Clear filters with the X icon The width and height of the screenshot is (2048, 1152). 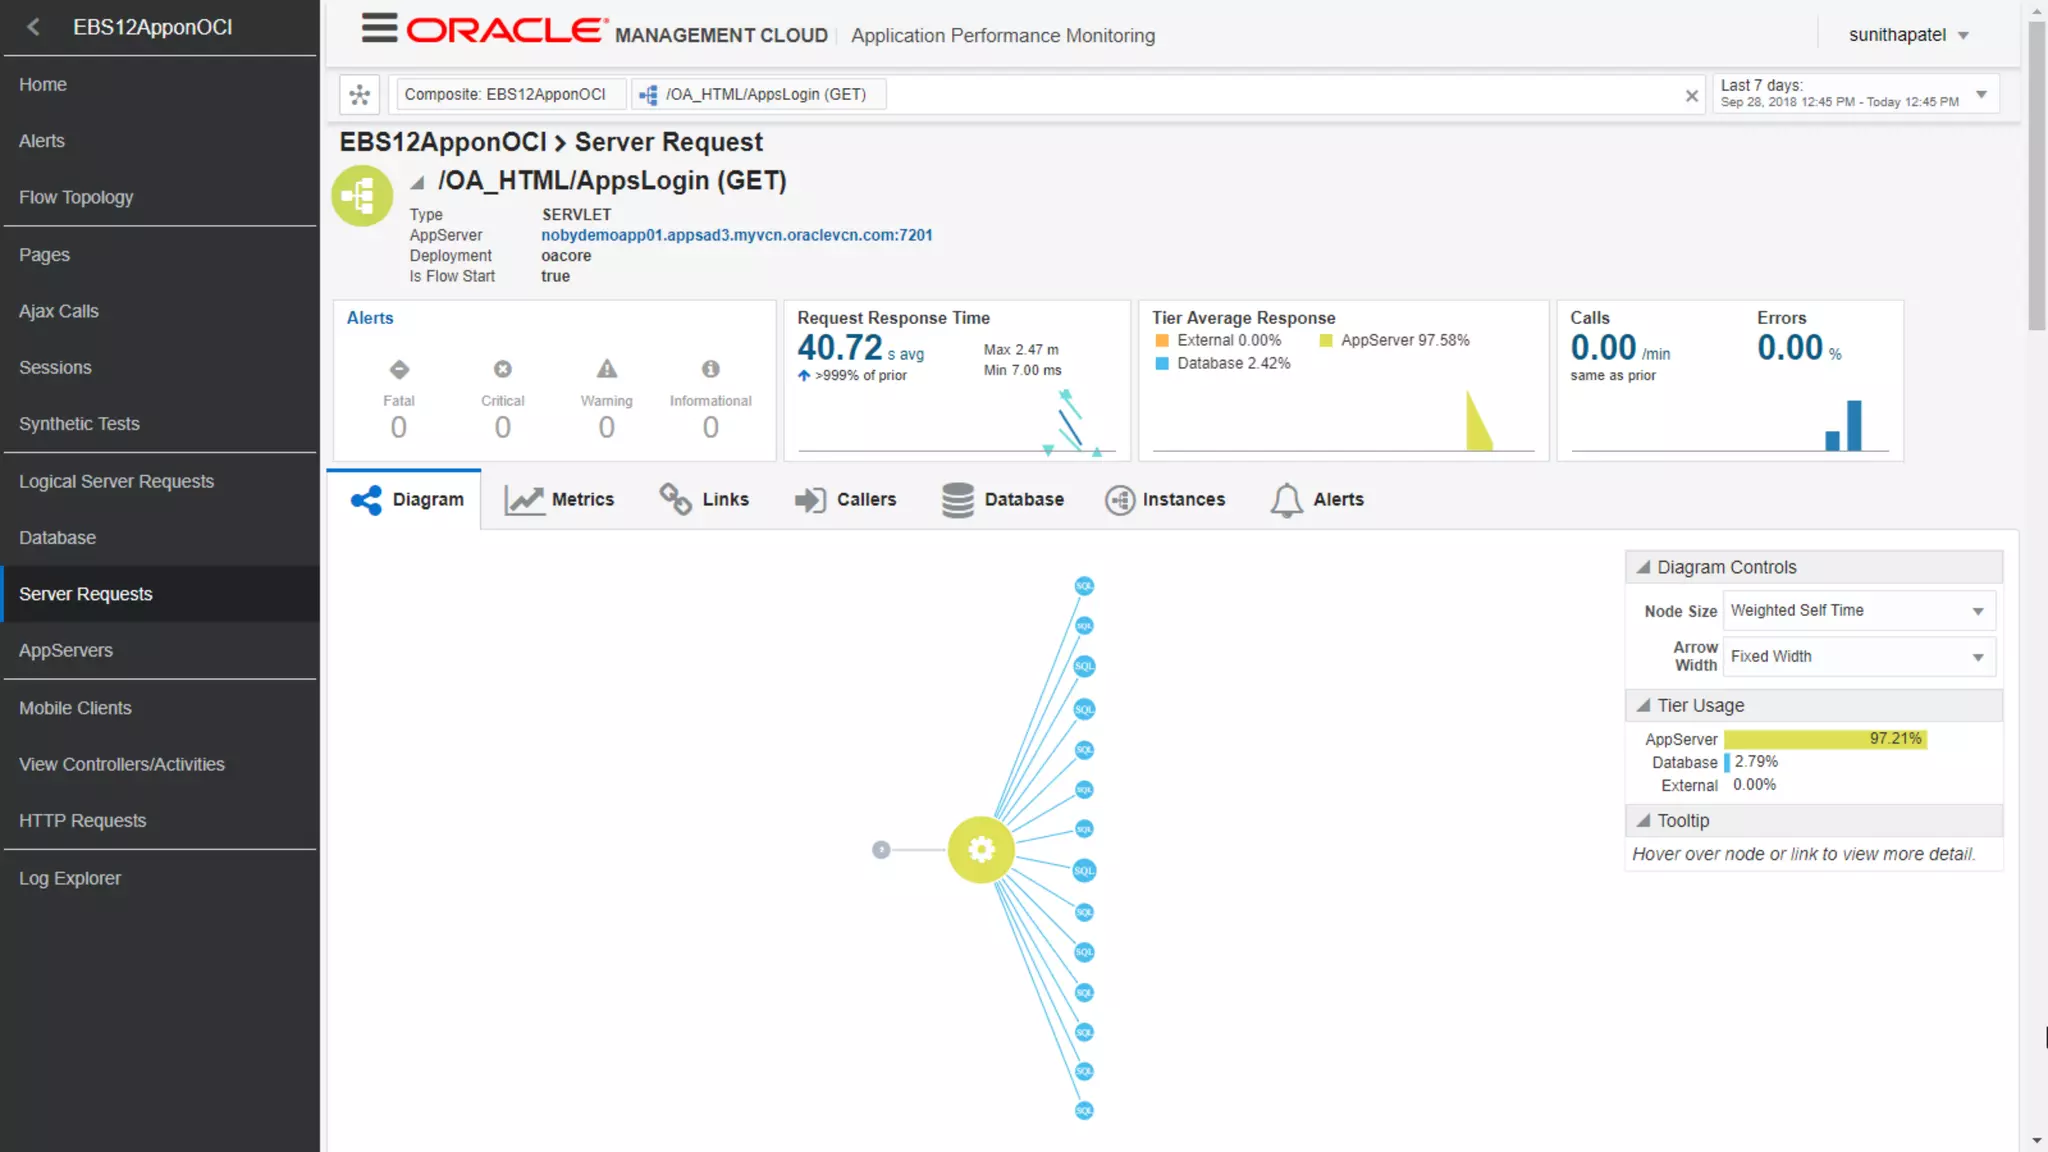pyautogui.click(x=1691, y=96)
